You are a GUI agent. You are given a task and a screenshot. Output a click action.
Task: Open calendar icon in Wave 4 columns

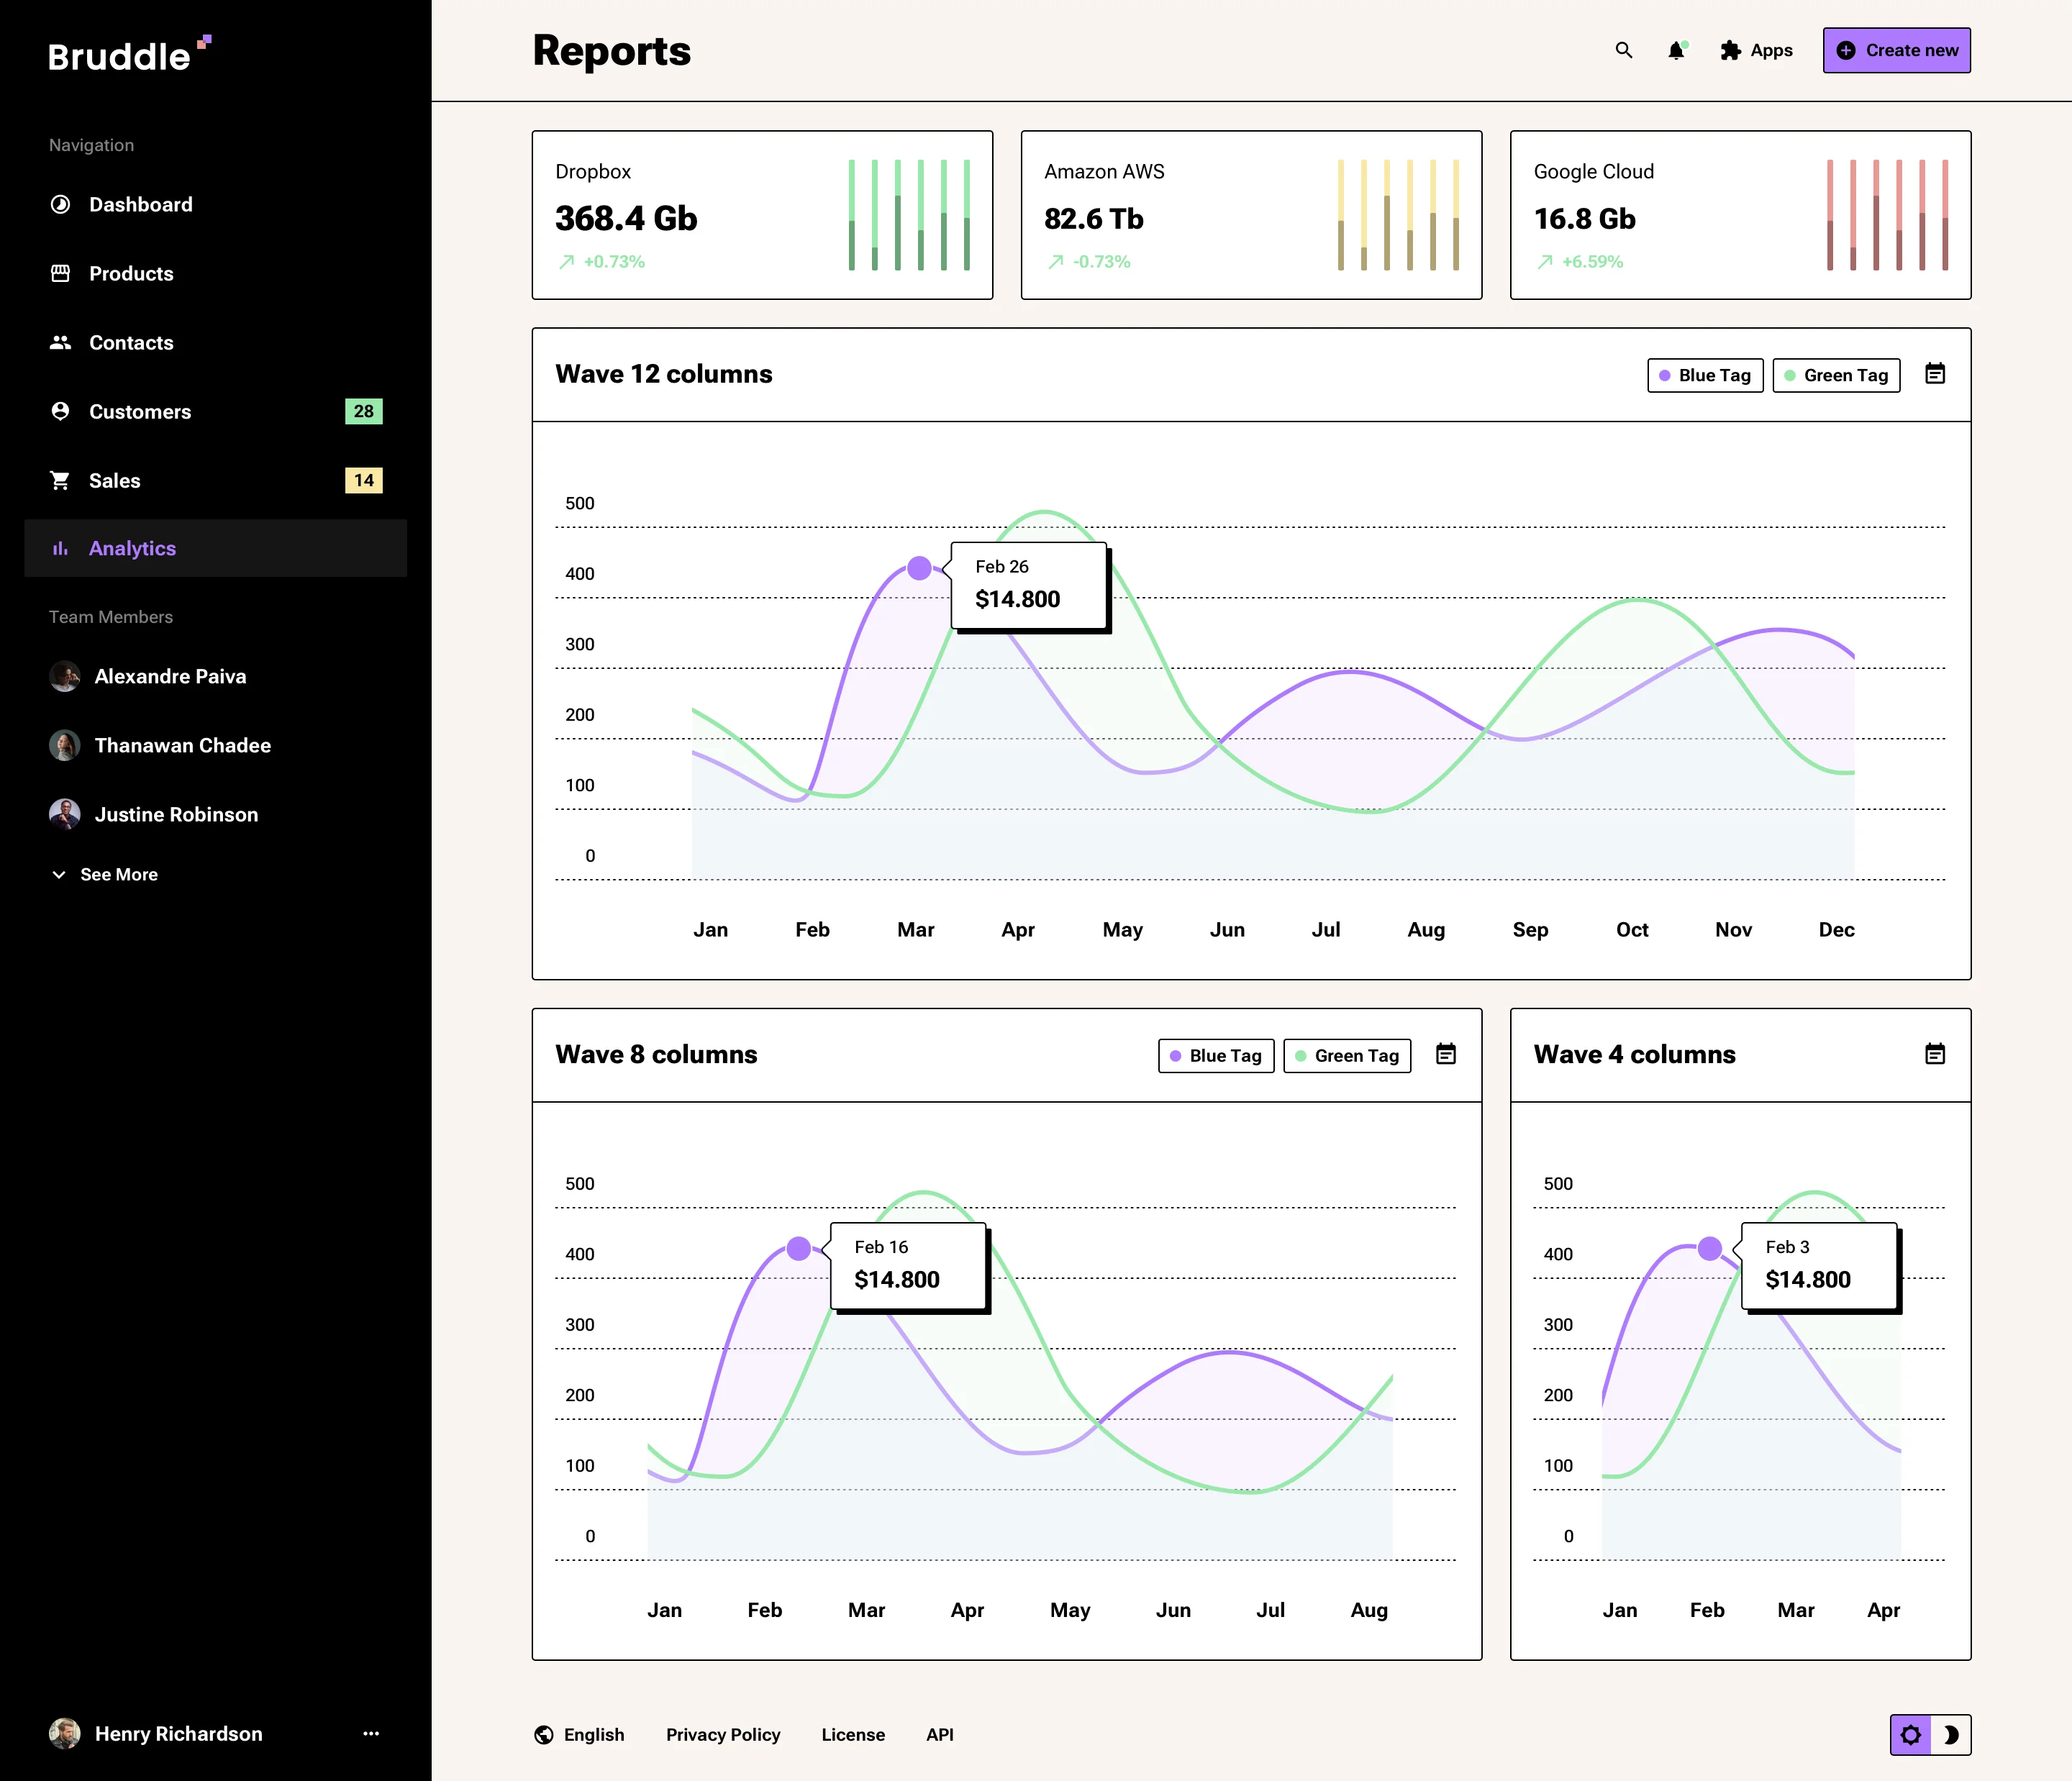[x=1935, y=1054]
